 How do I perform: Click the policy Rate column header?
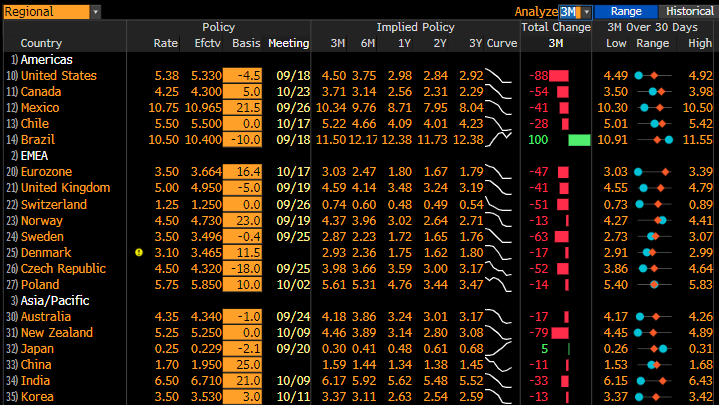[166, 43]
